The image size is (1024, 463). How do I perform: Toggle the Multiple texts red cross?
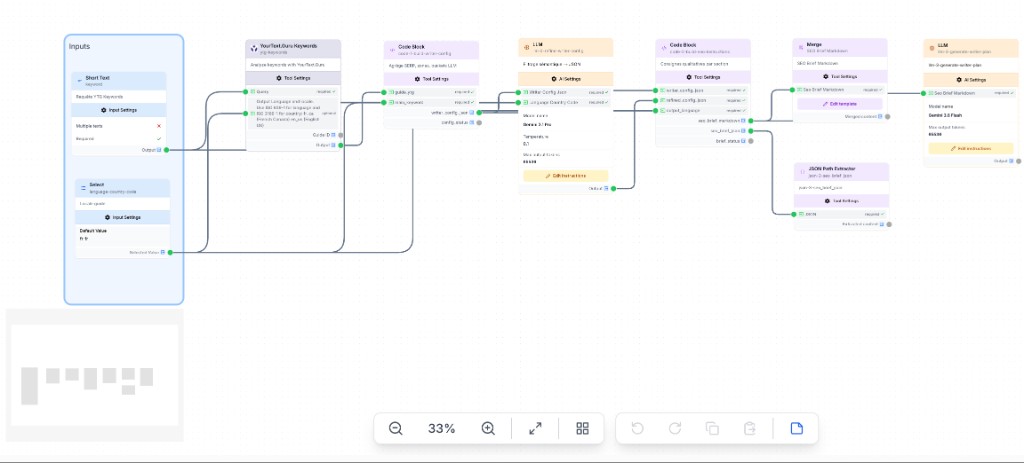tap(159, 126)
